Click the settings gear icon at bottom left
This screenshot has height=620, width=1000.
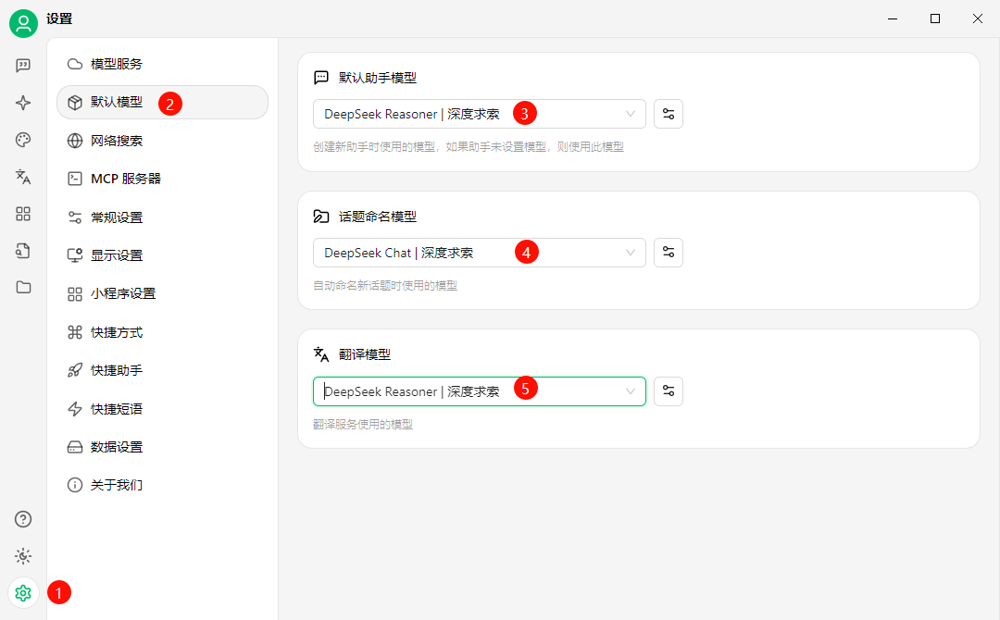coord(23,593)
